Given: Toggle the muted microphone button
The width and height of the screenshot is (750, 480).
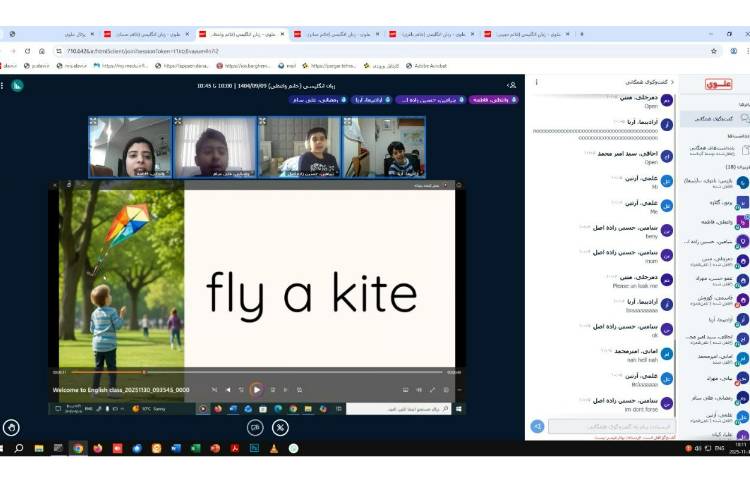Looking at the screenshot, I should tap(281, 427).
